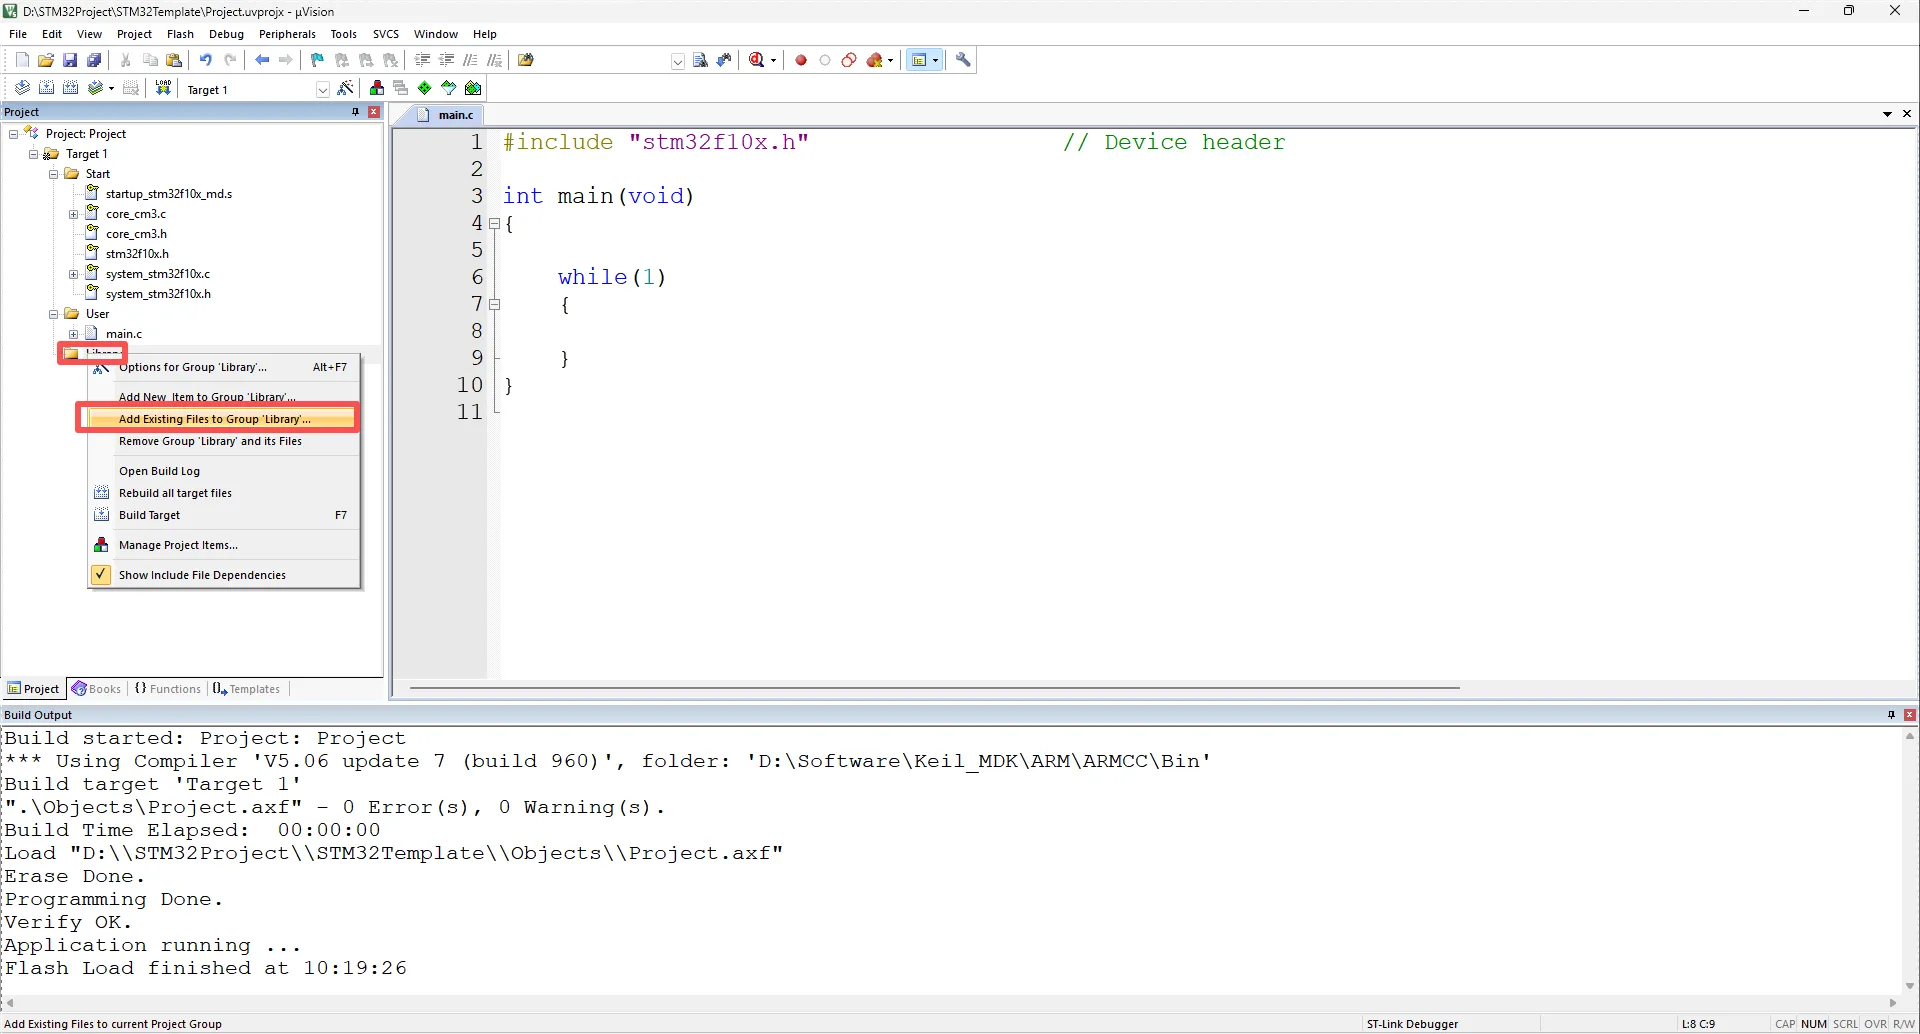Open Options for Target magic wand icon
Screen dimensions: 1920x1034
point(346,89)
